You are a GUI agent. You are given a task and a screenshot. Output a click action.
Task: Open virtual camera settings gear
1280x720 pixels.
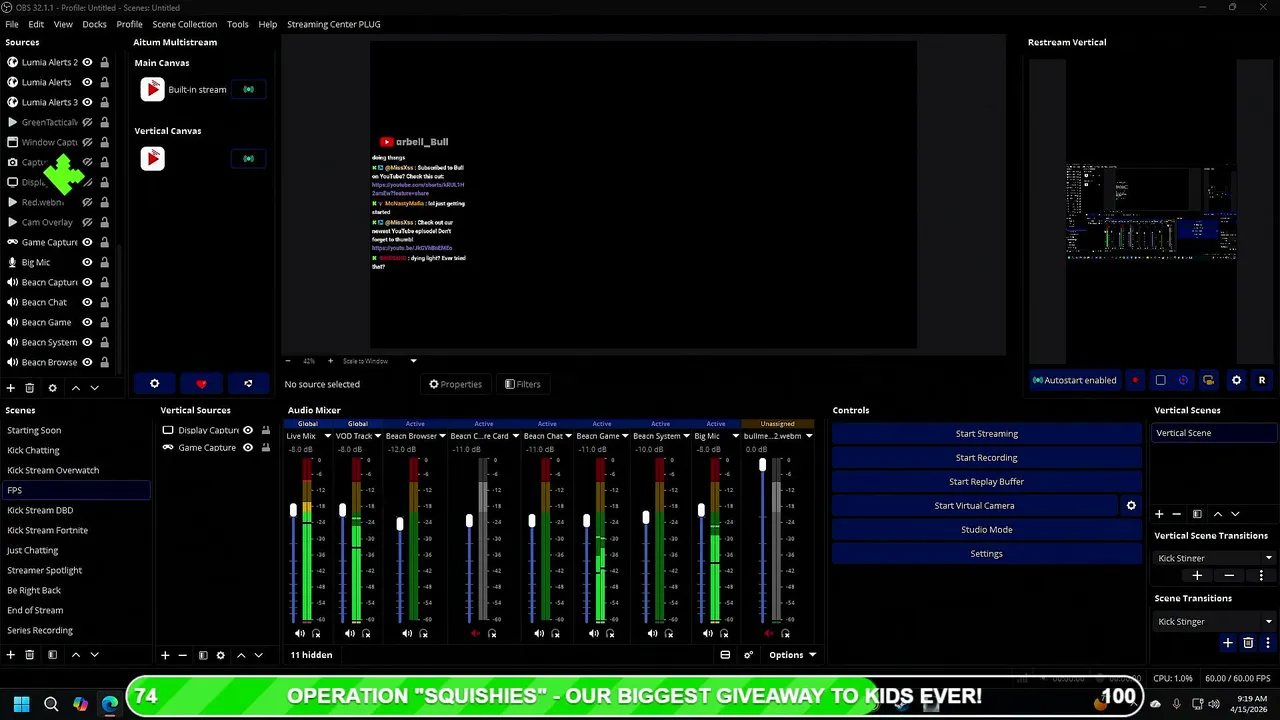pos(1131,506)
